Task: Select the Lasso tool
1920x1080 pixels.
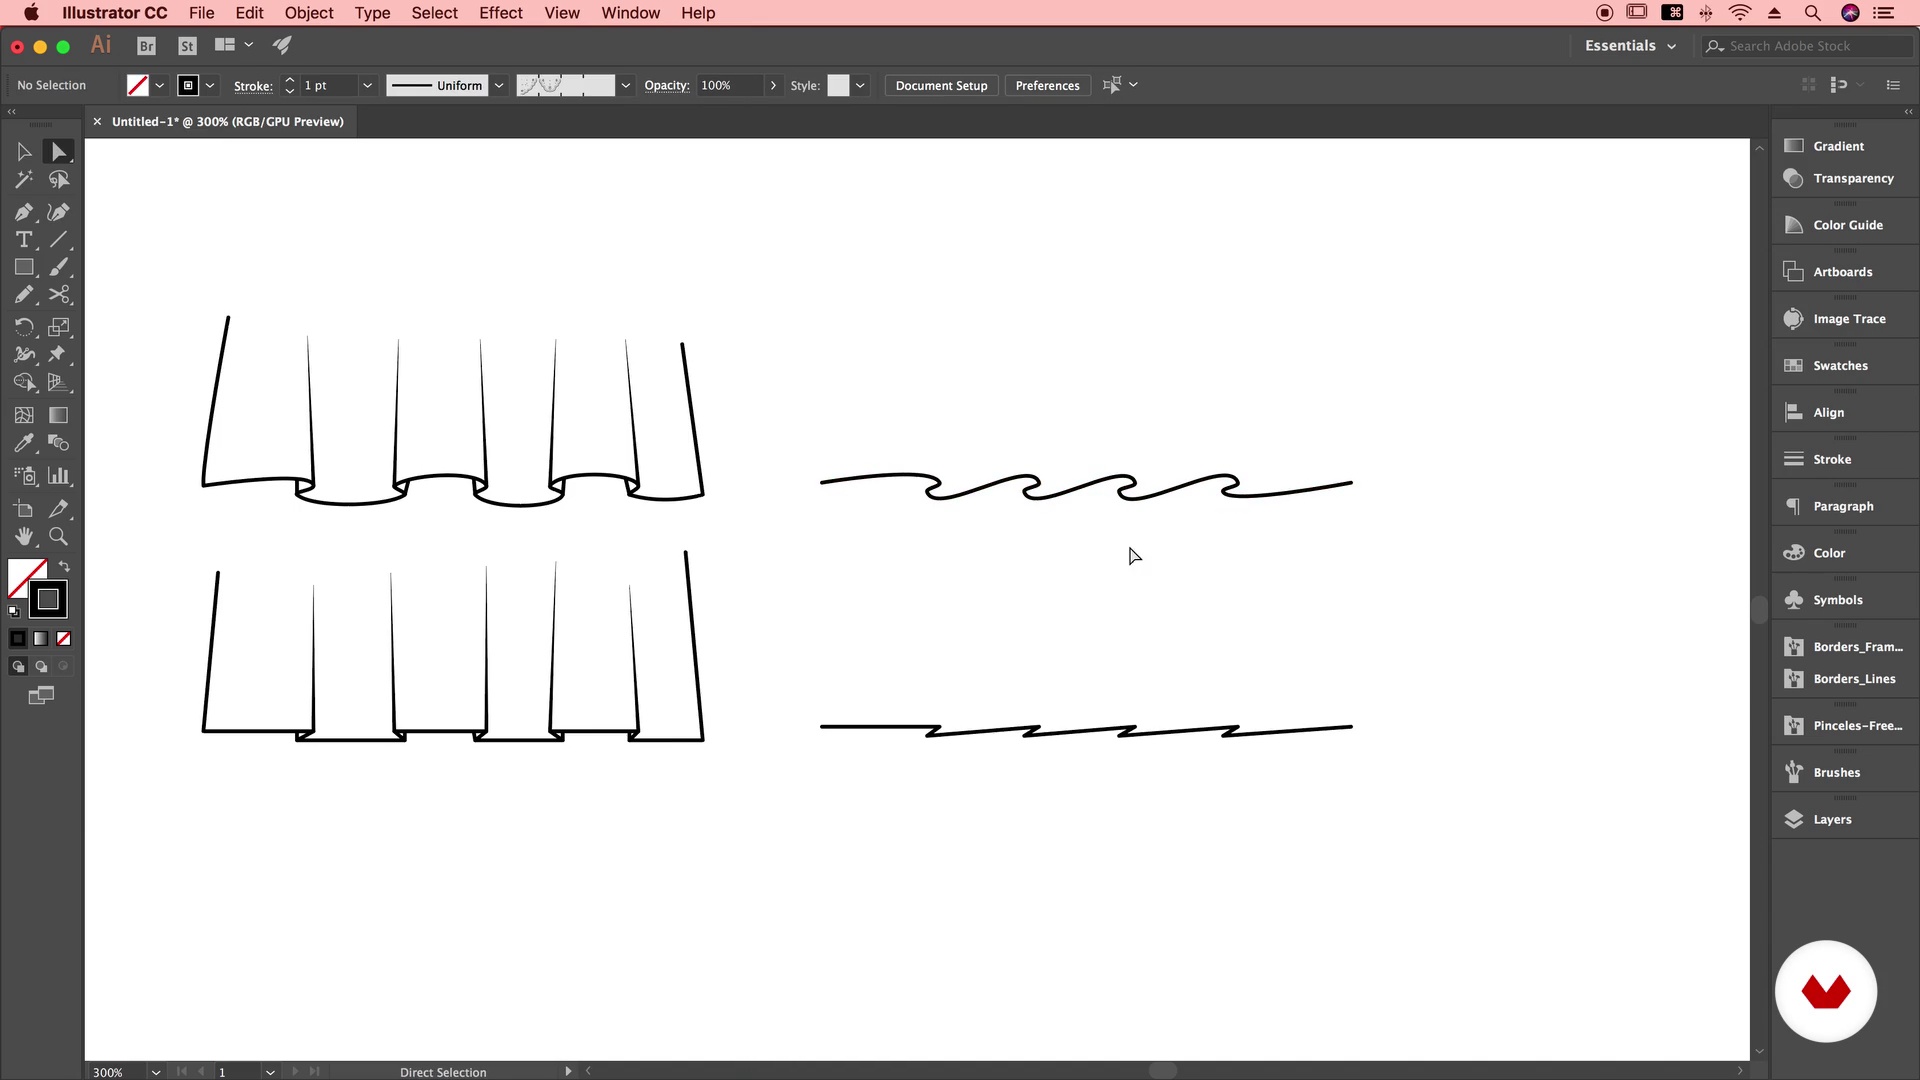Action: (x=59, y=180)
